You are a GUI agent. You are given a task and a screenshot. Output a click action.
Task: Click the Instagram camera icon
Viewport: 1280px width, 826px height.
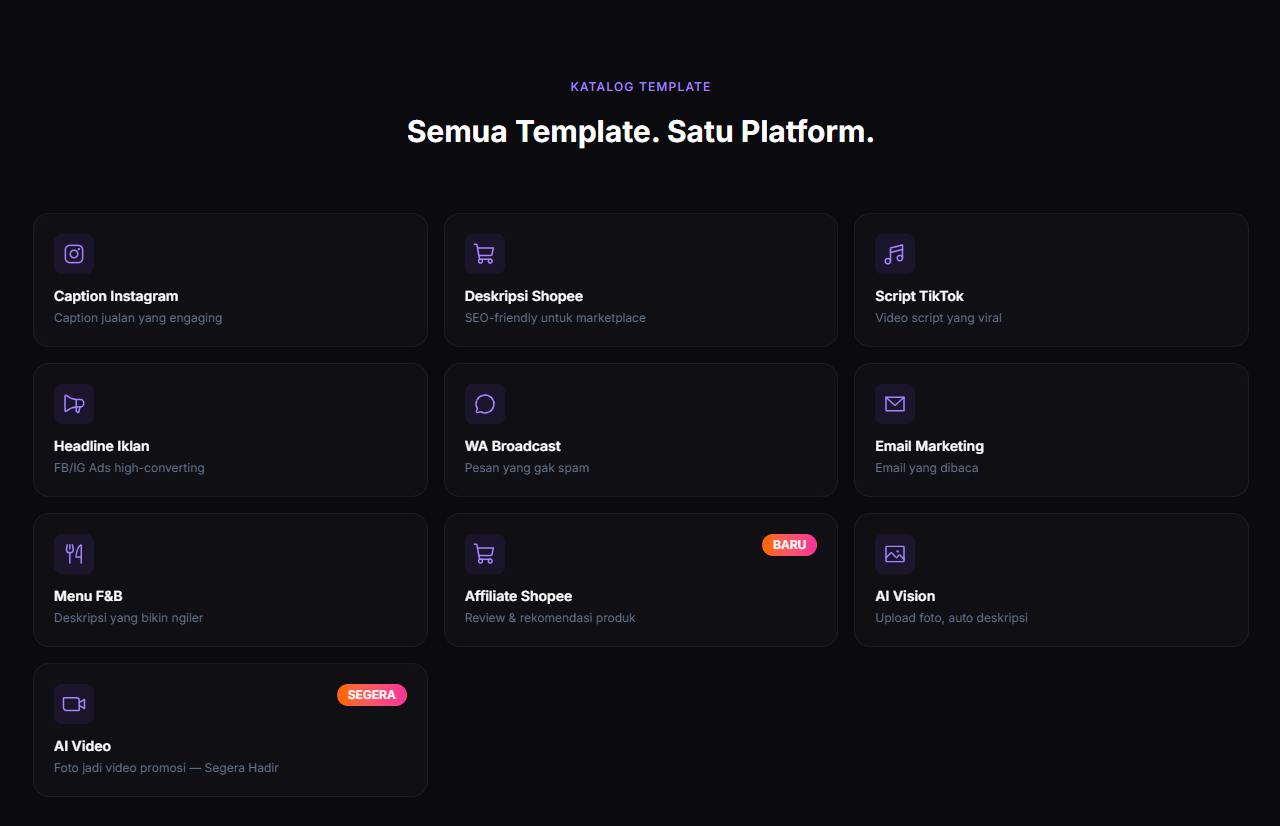point(74,254)
